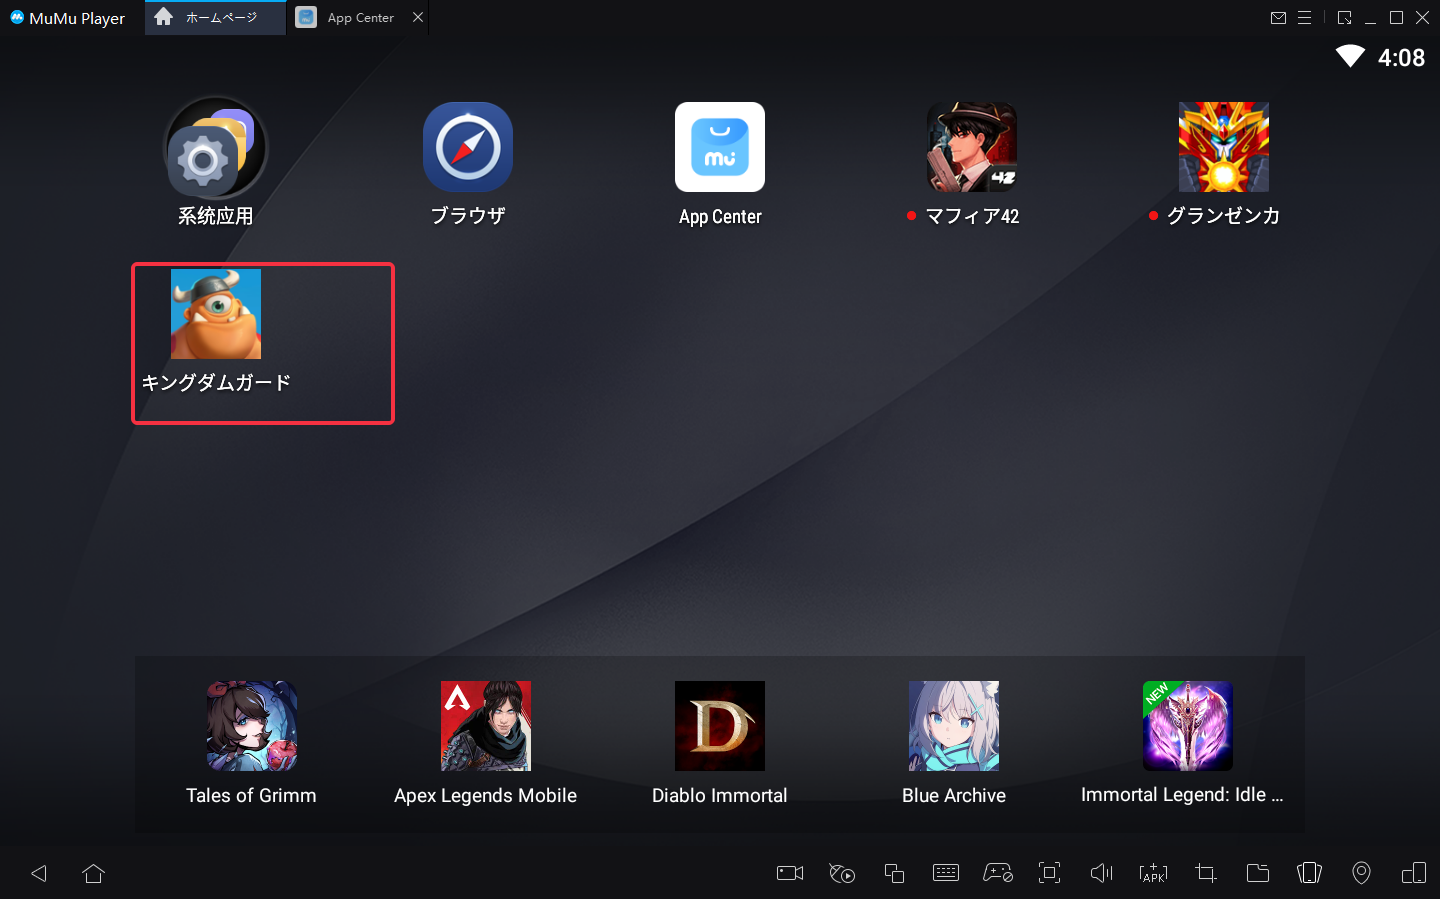Launch the マフィア42 game
This screenshot has width=1440, height=899.
pyautogui.click(x=972, y=147)
